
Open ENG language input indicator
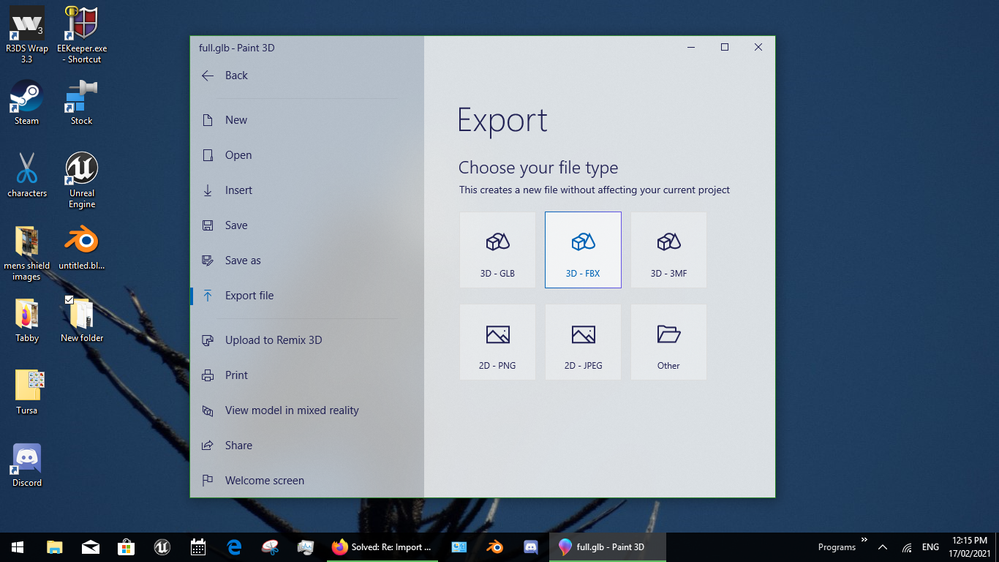(930, 547)
